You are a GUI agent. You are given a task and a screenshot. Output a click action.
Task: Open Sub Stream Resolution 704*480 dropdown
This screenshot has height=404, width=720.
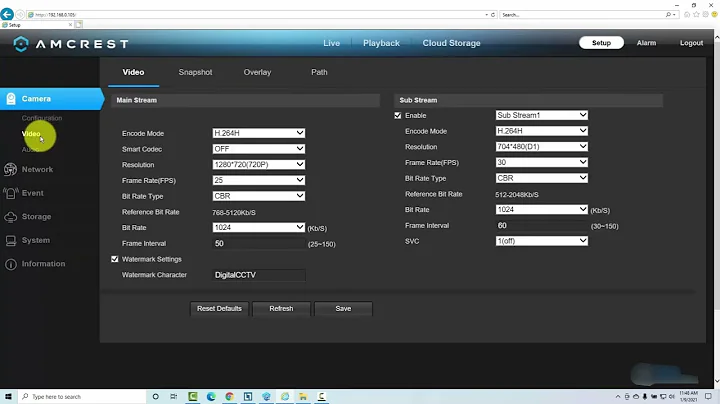click(541, 147)
